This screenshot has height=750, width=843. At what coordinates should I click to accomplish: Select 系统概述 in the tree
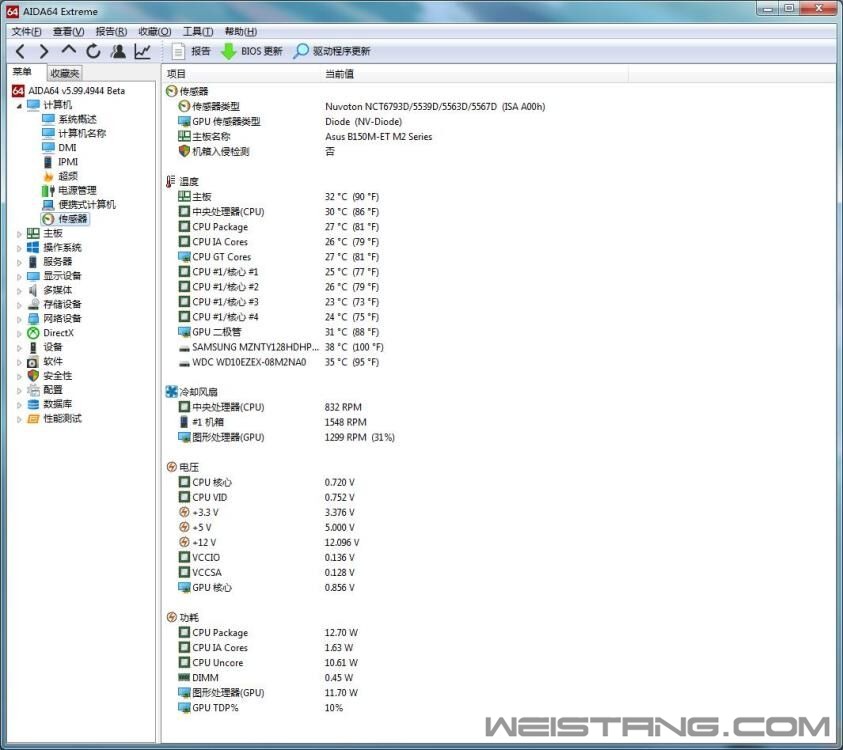[77, 119]
